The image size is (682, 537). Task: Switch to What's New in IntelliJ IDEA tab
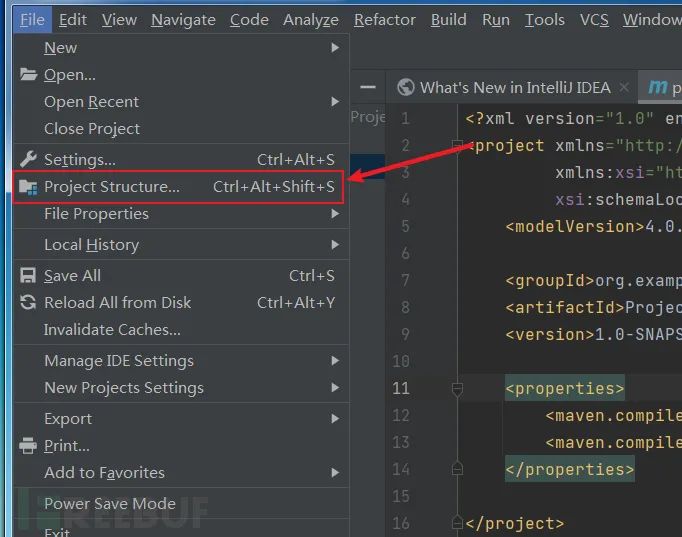[512, 87]
